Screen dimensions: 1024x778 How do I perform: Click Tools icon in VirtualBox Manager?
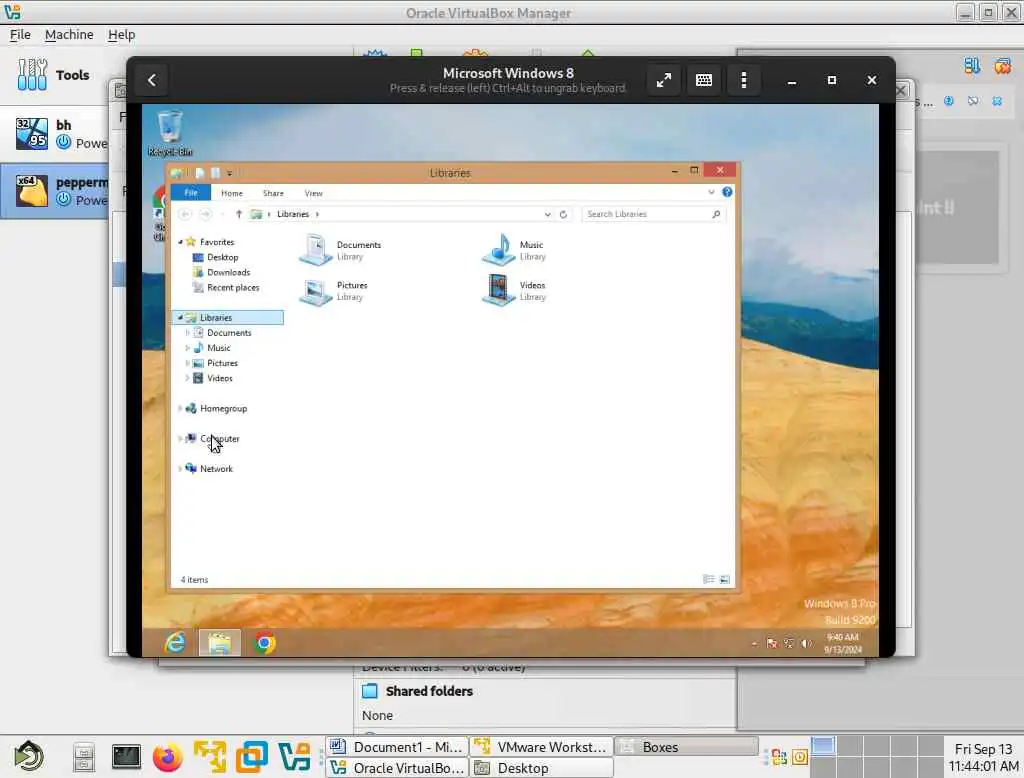point(31,74)
